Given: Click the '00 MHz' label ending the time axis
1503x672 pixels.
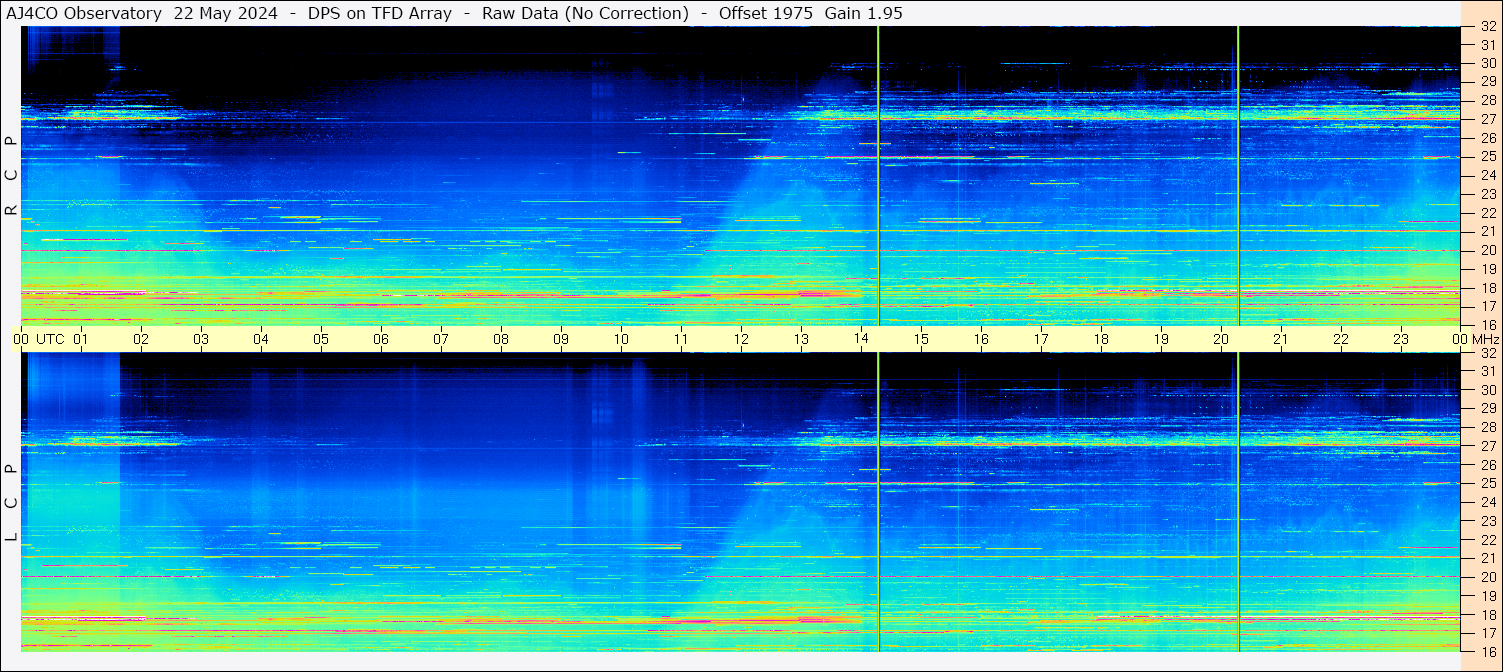Looking at the screenshot, I should [1474, 339].
